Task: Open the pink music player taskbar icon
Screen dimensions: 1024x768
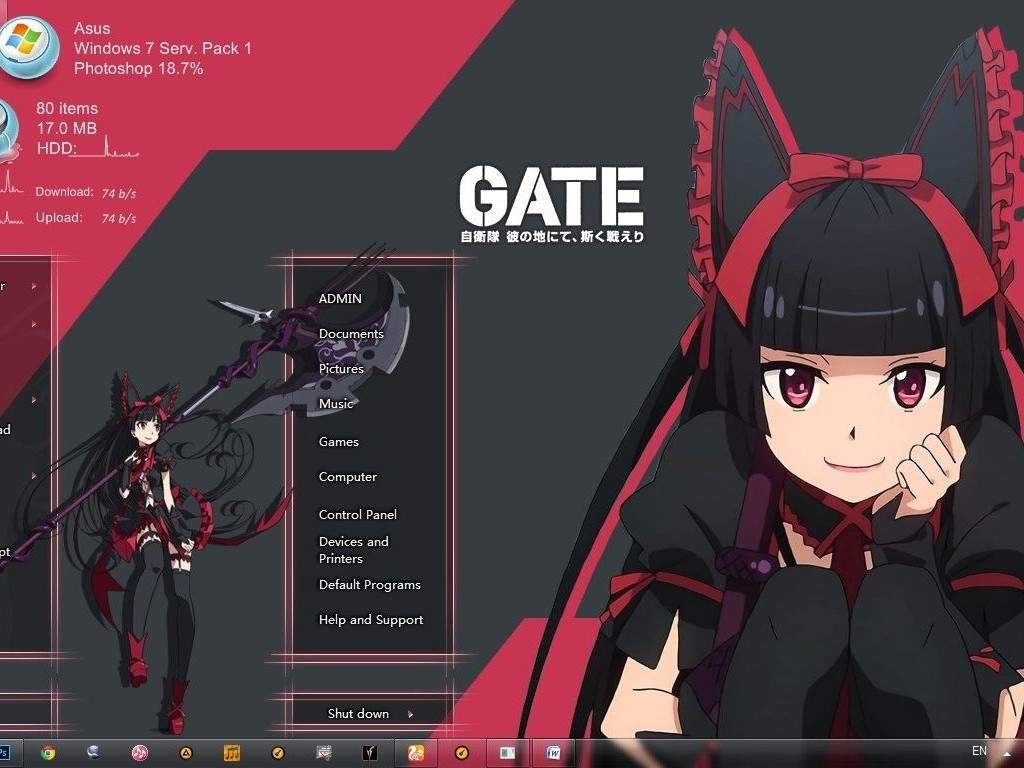Action: [x=139, y=752]
